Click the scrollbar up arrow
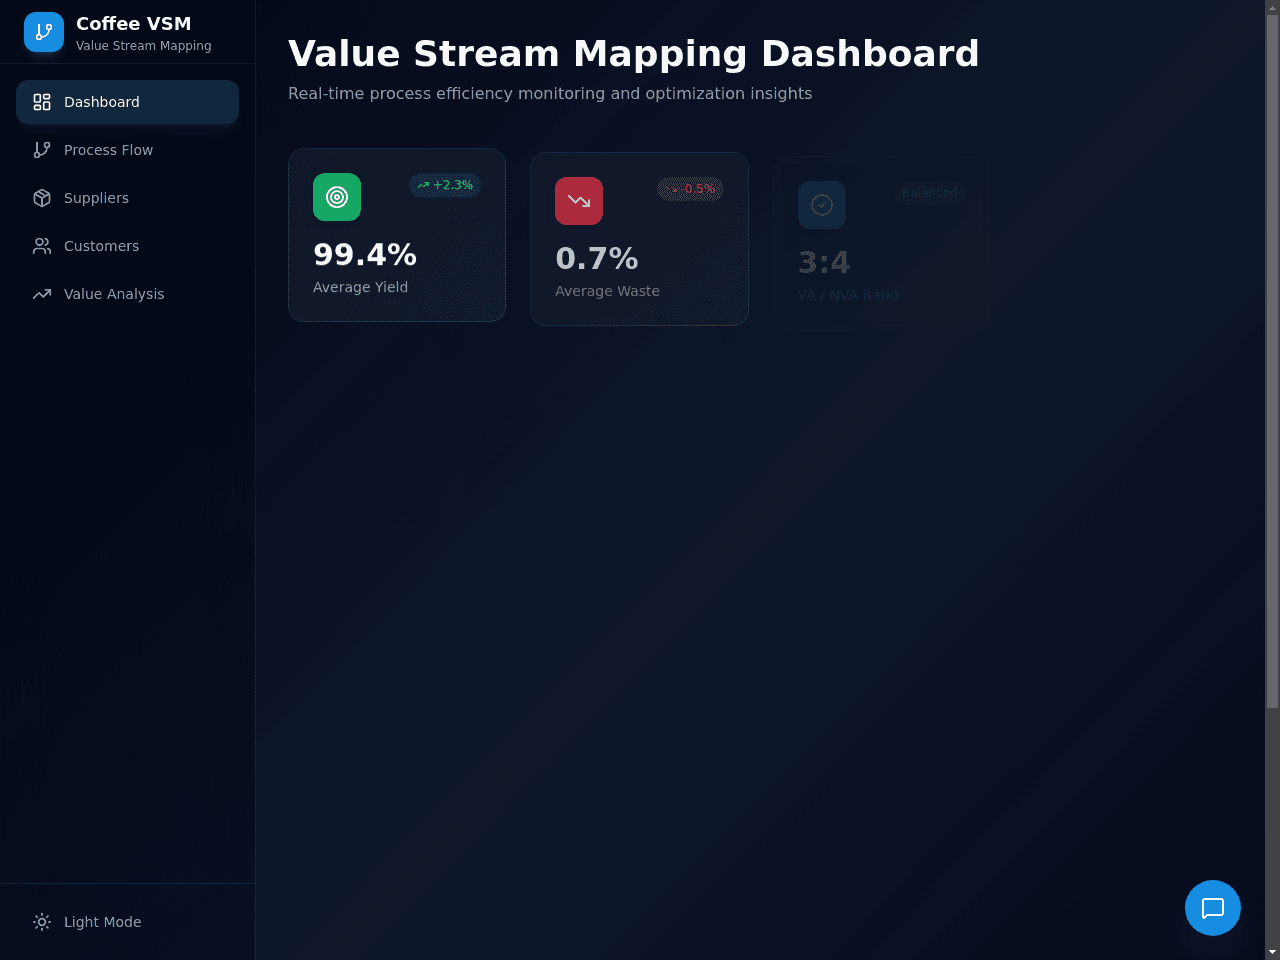 1272,7
